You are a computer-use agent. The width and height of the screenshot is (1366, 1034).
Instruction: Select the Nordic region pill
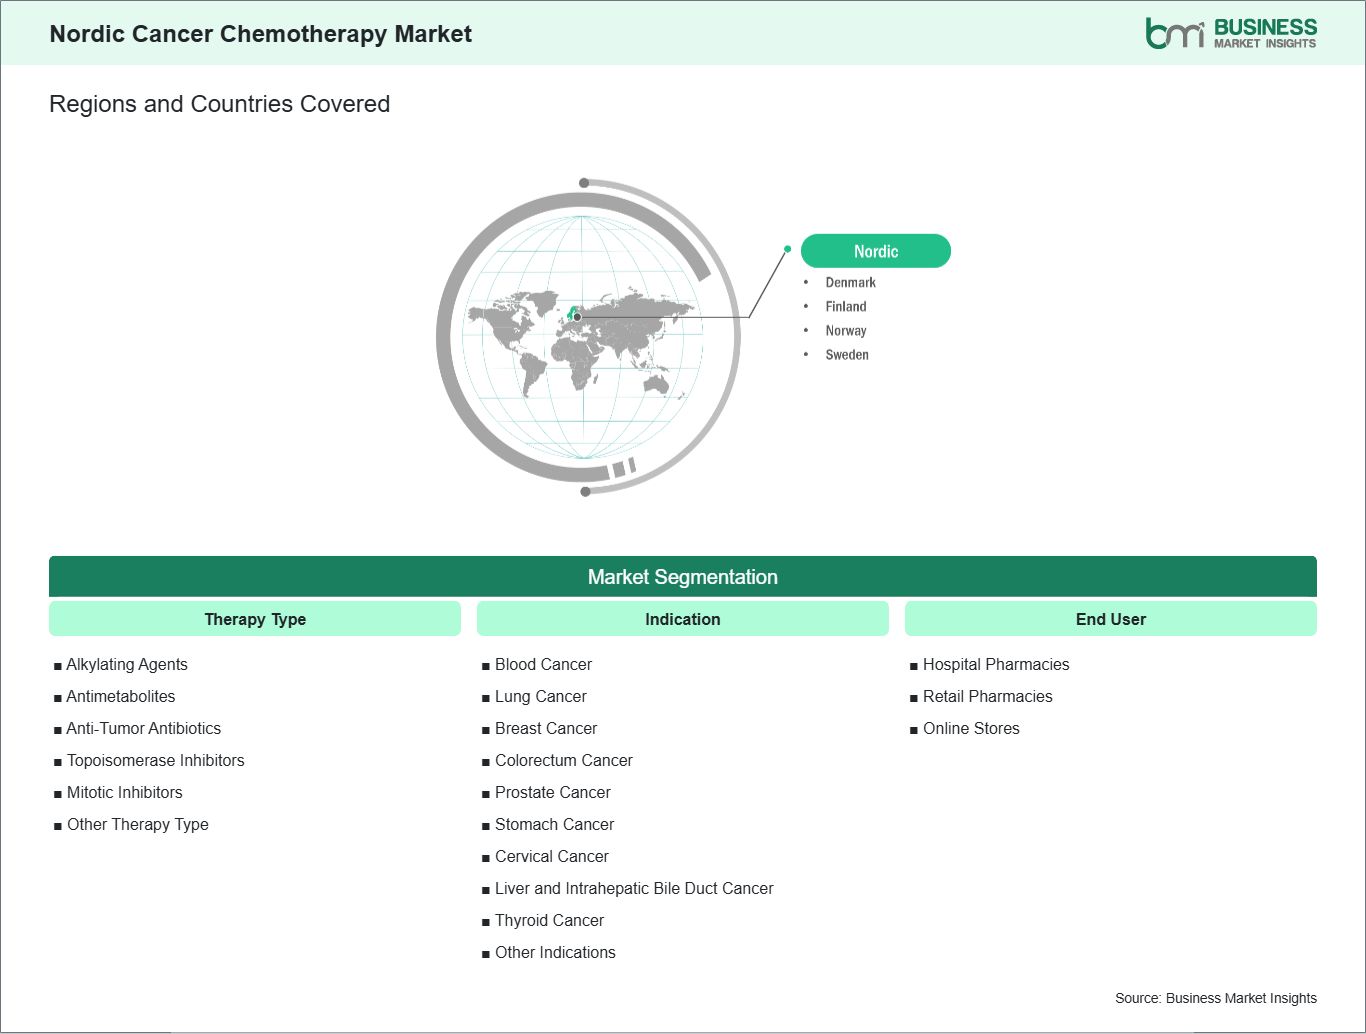point(875,251)
